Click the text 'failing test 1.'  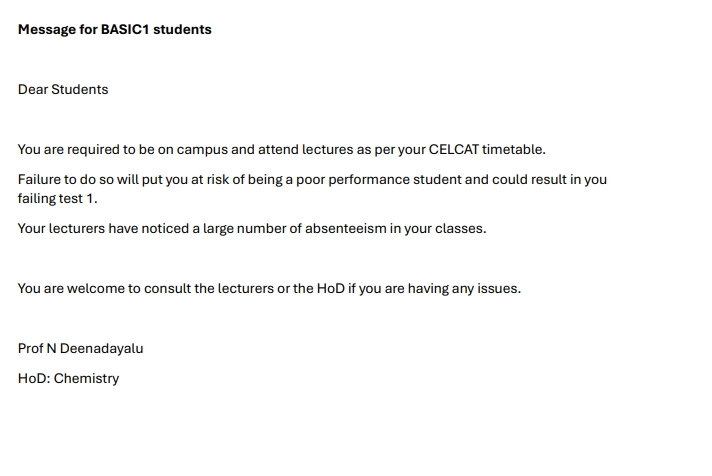(x=58, y=199)
